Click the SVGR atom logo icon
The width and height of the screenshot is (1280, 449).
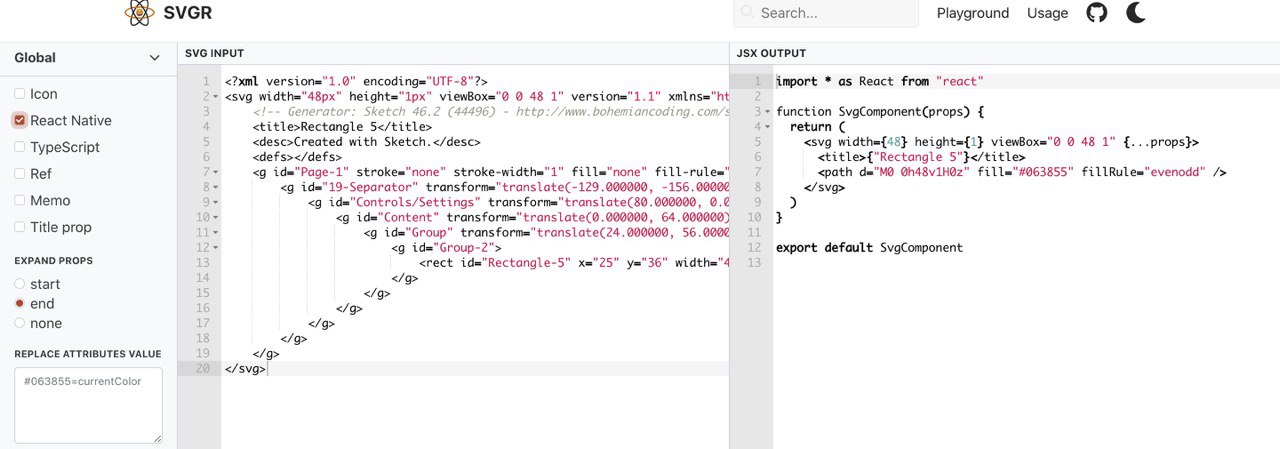pyautogui.click(x=140, y=13)
